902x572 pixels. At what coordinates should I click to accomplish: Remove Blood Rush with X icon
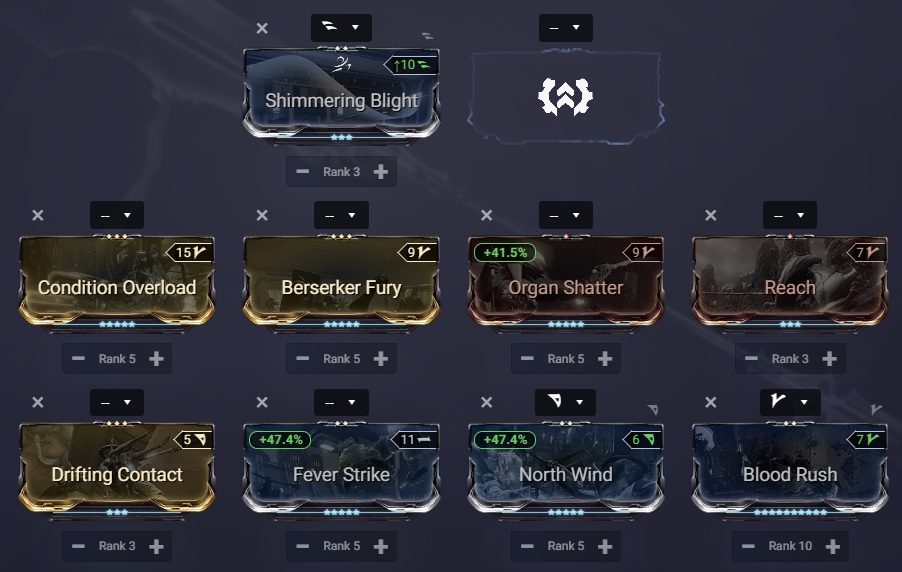click(x=710, y=402)
